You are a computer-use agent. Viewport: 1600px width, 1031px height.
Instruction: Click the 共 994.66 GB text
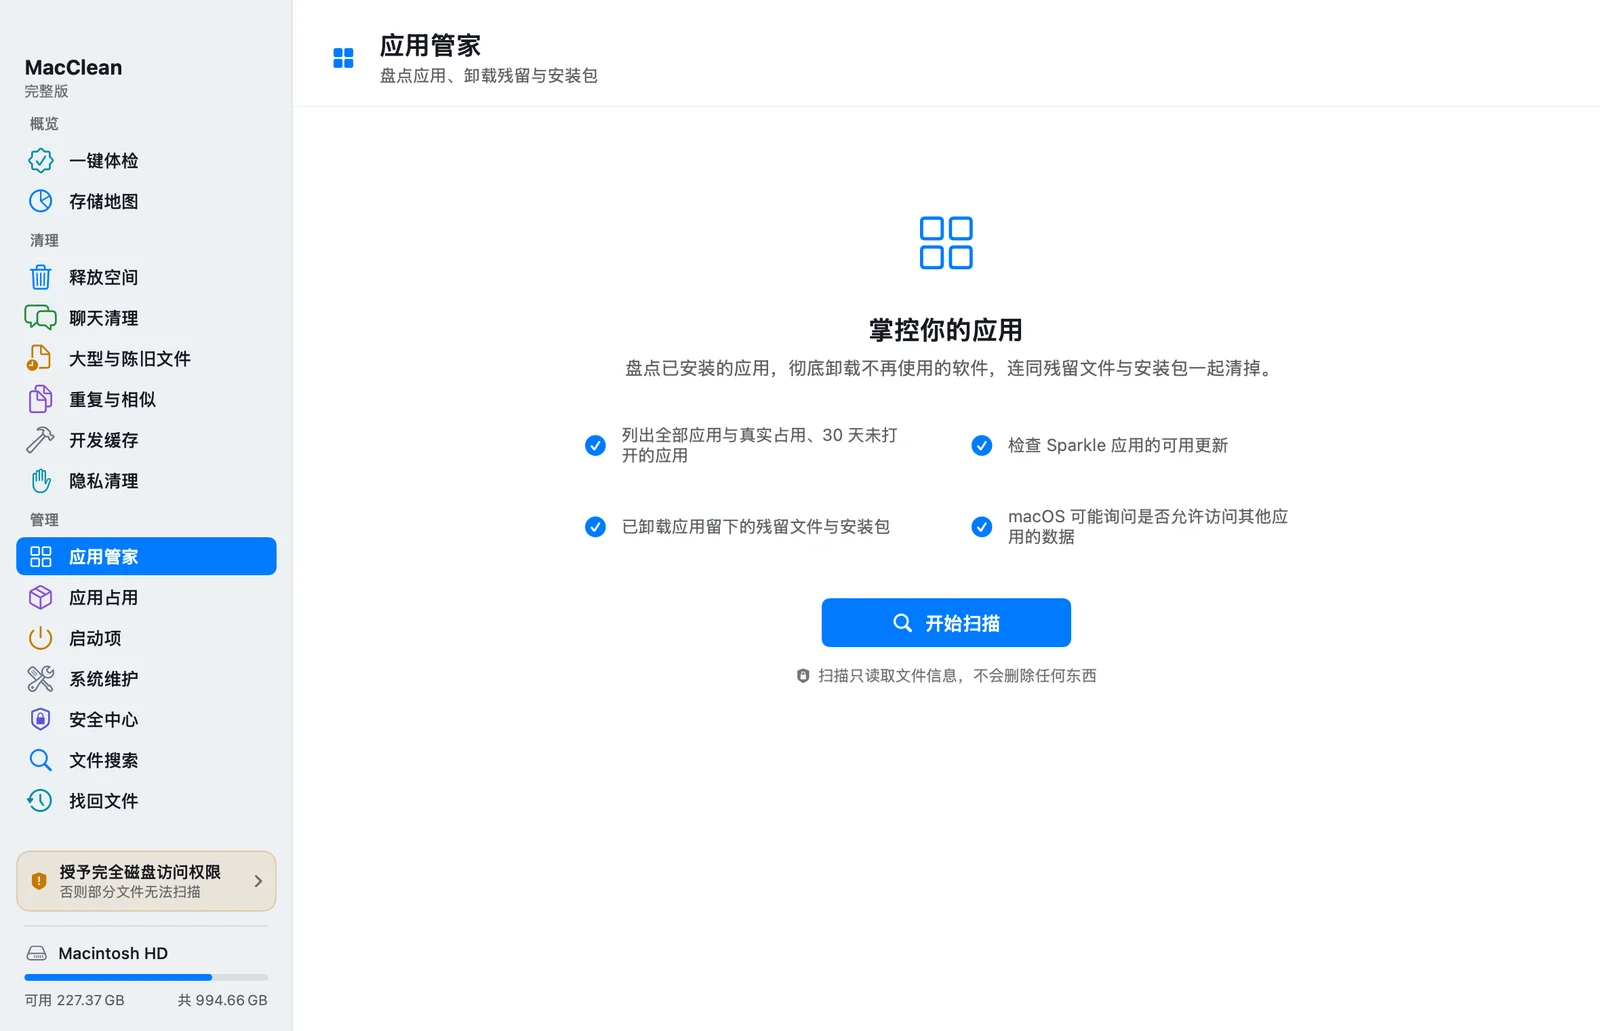click(222, 1000)
